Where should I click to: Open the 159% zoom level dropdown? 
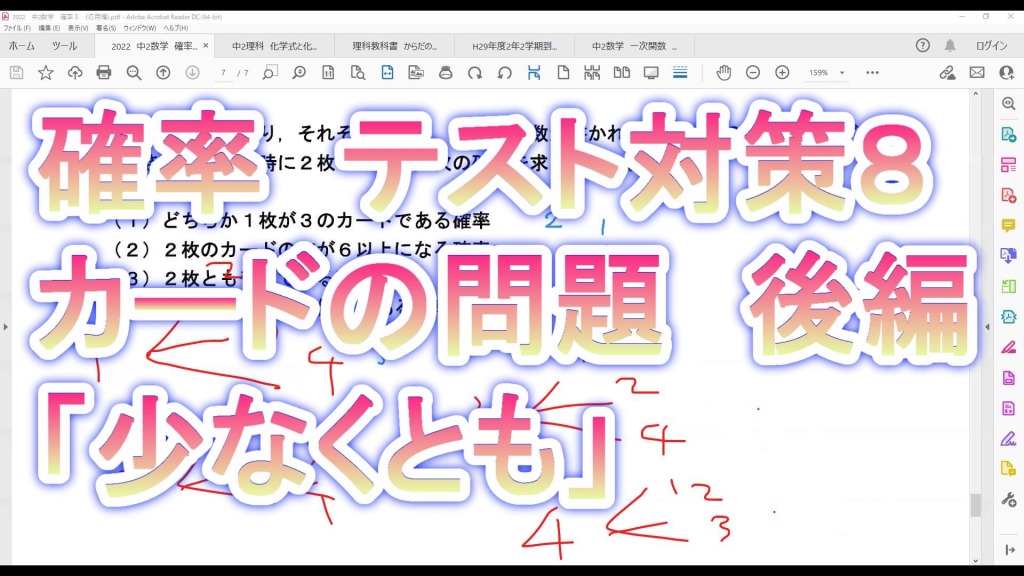pyautogui.click(x=827, y=73)
